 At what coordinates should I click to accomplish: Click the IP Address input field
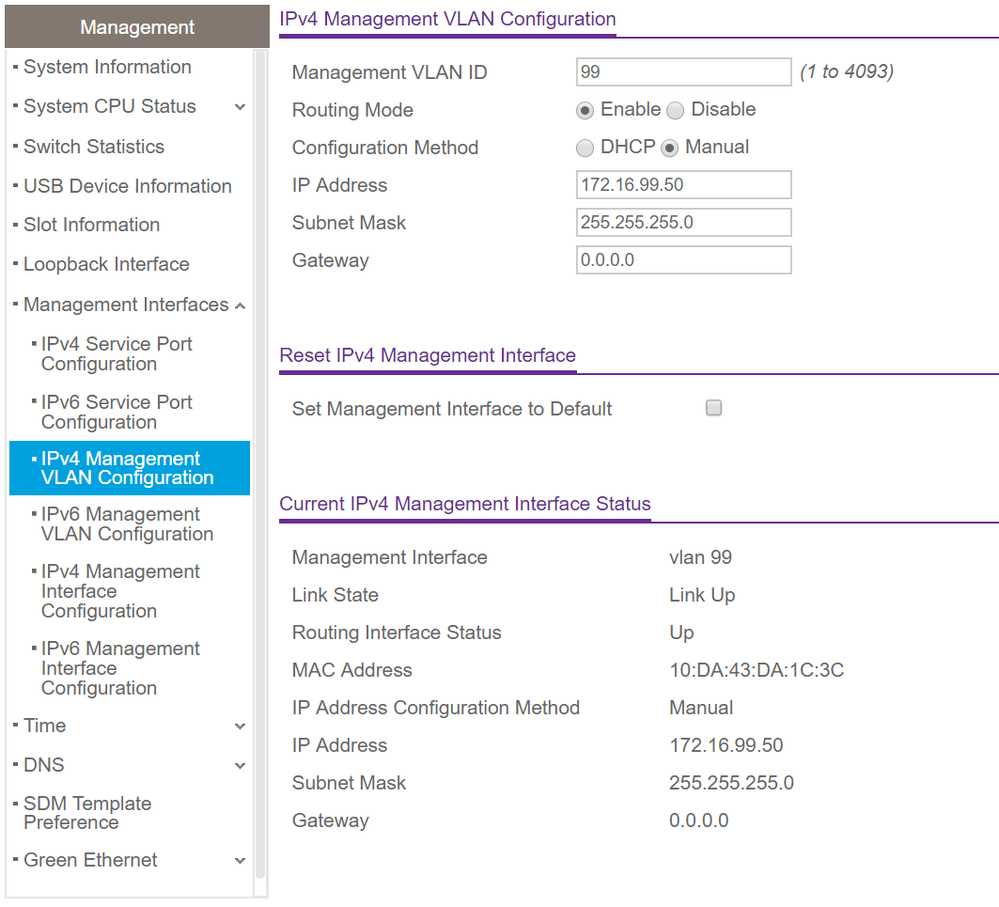[684, 185]
